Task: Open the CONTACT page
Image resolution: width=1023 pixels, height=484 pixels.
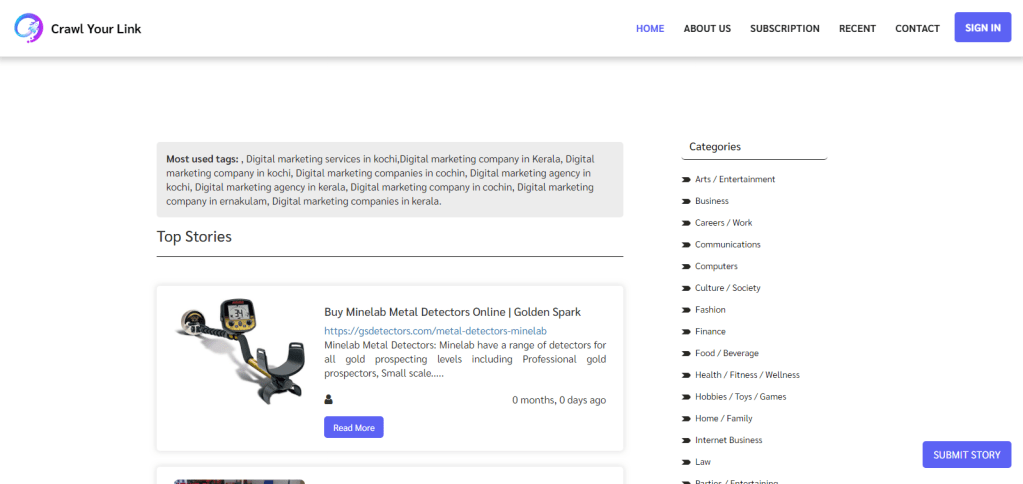Action: [x=917, y=28]
